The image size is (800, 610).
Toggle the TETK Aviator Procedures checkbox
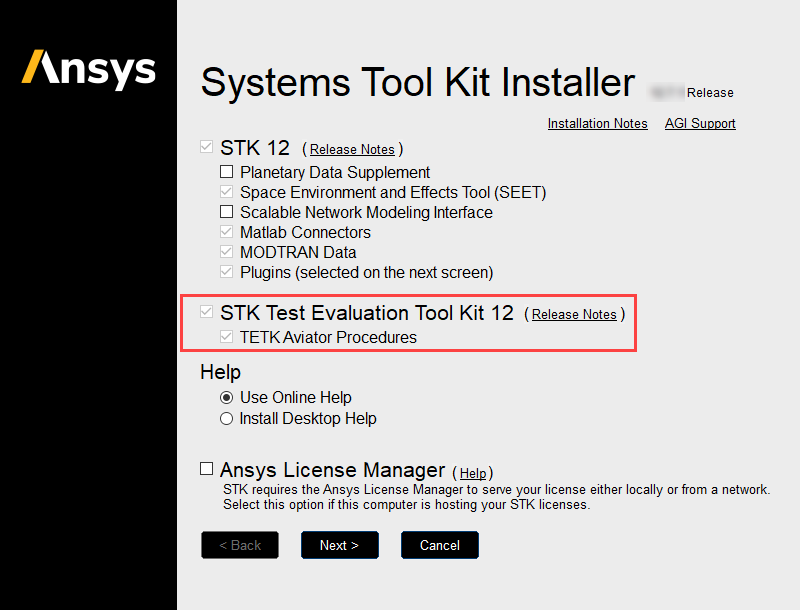pos(227,337)
